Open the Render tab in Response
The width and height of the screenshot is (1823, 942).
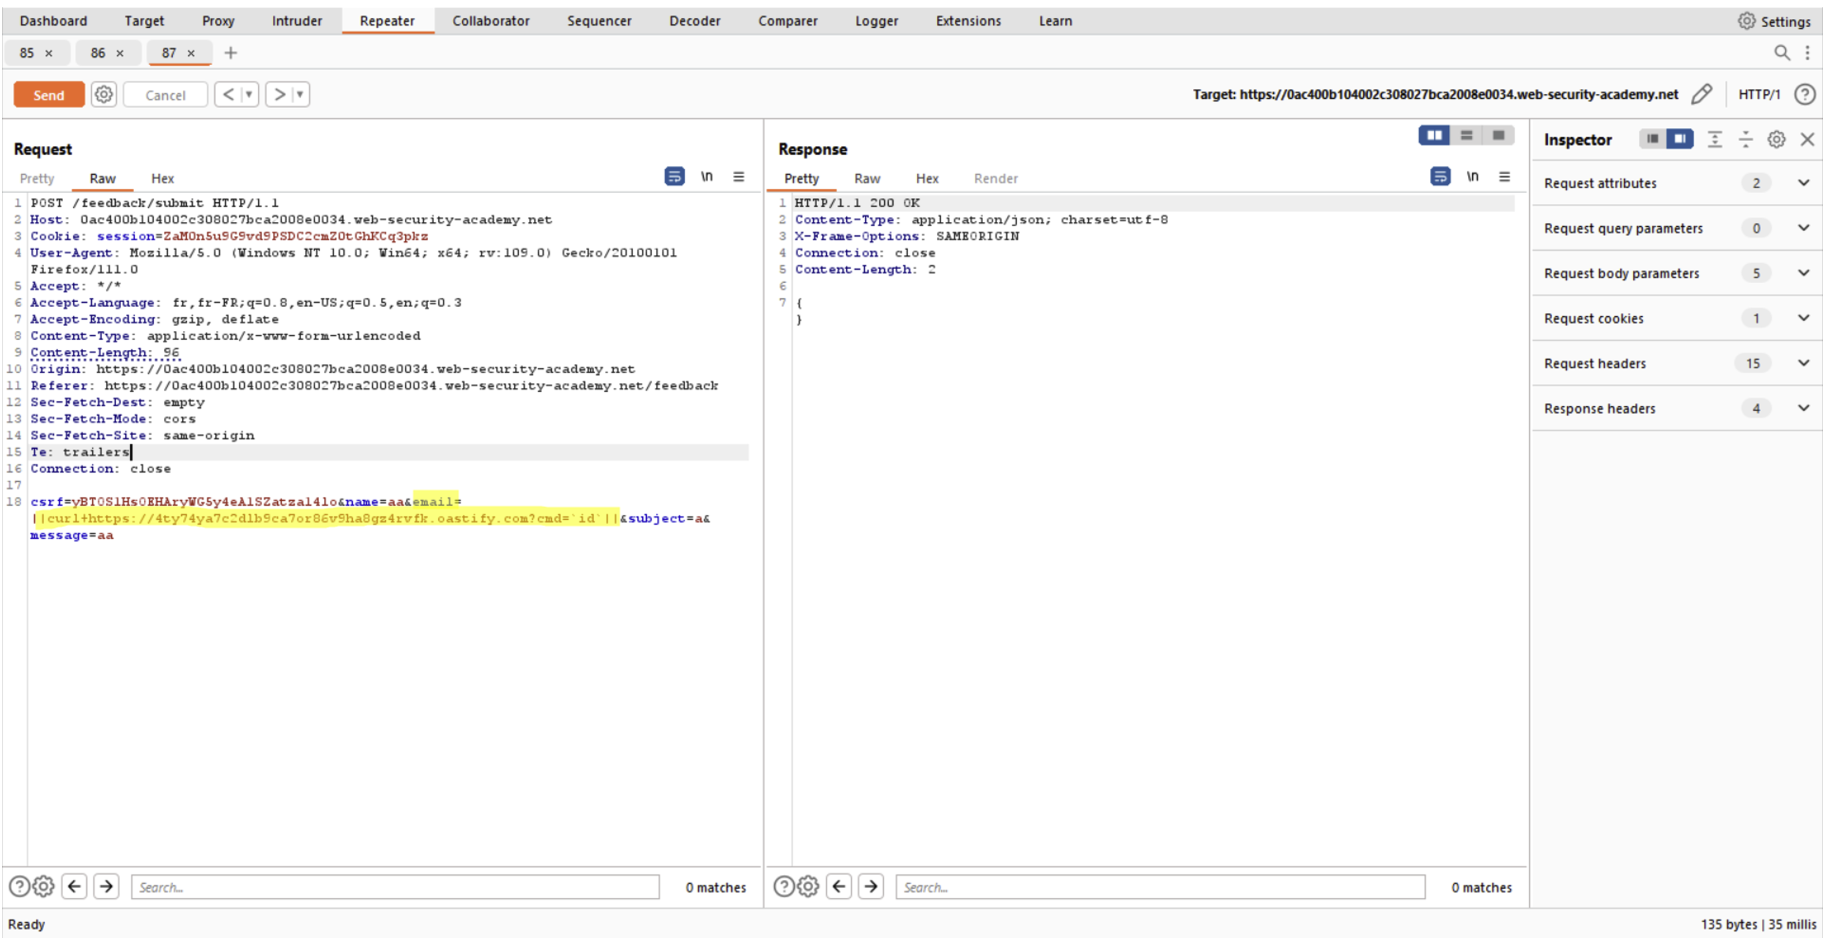tap(995, 179)
